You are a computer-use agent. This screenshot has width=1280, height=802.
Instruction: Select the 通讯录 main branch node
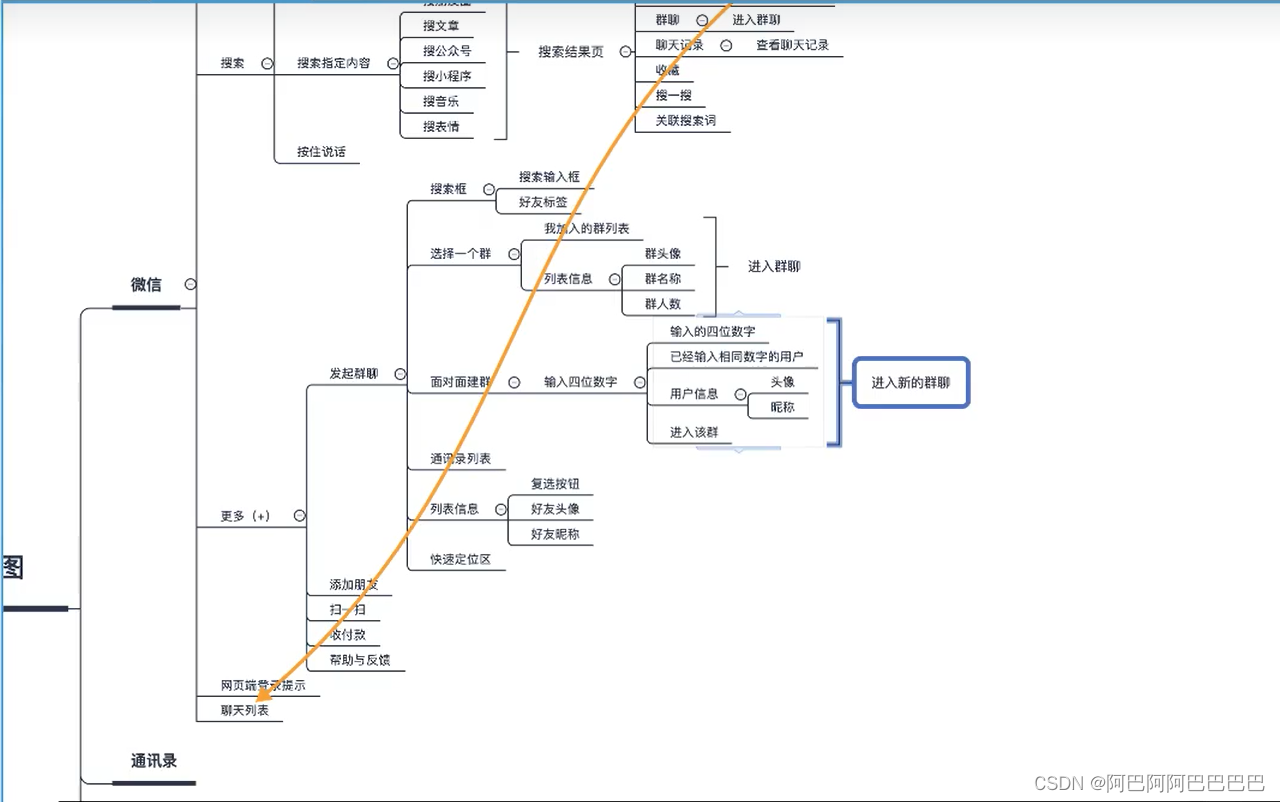click(x=154, y=761)
